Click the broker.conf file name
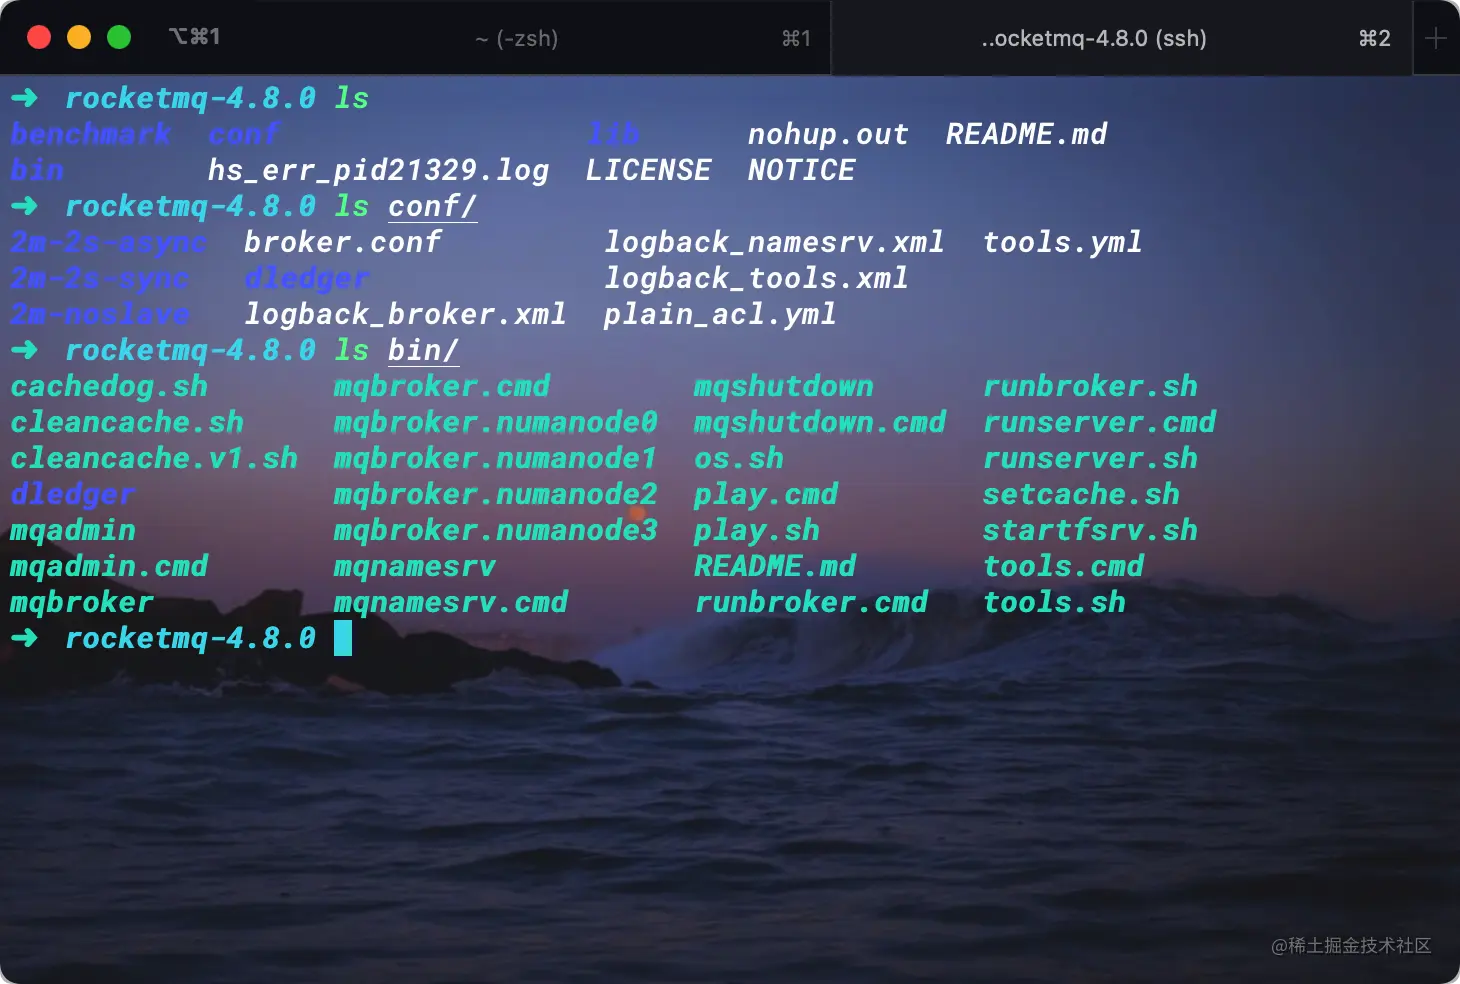The image size is (1460, 984). click(x=344, y=241)
